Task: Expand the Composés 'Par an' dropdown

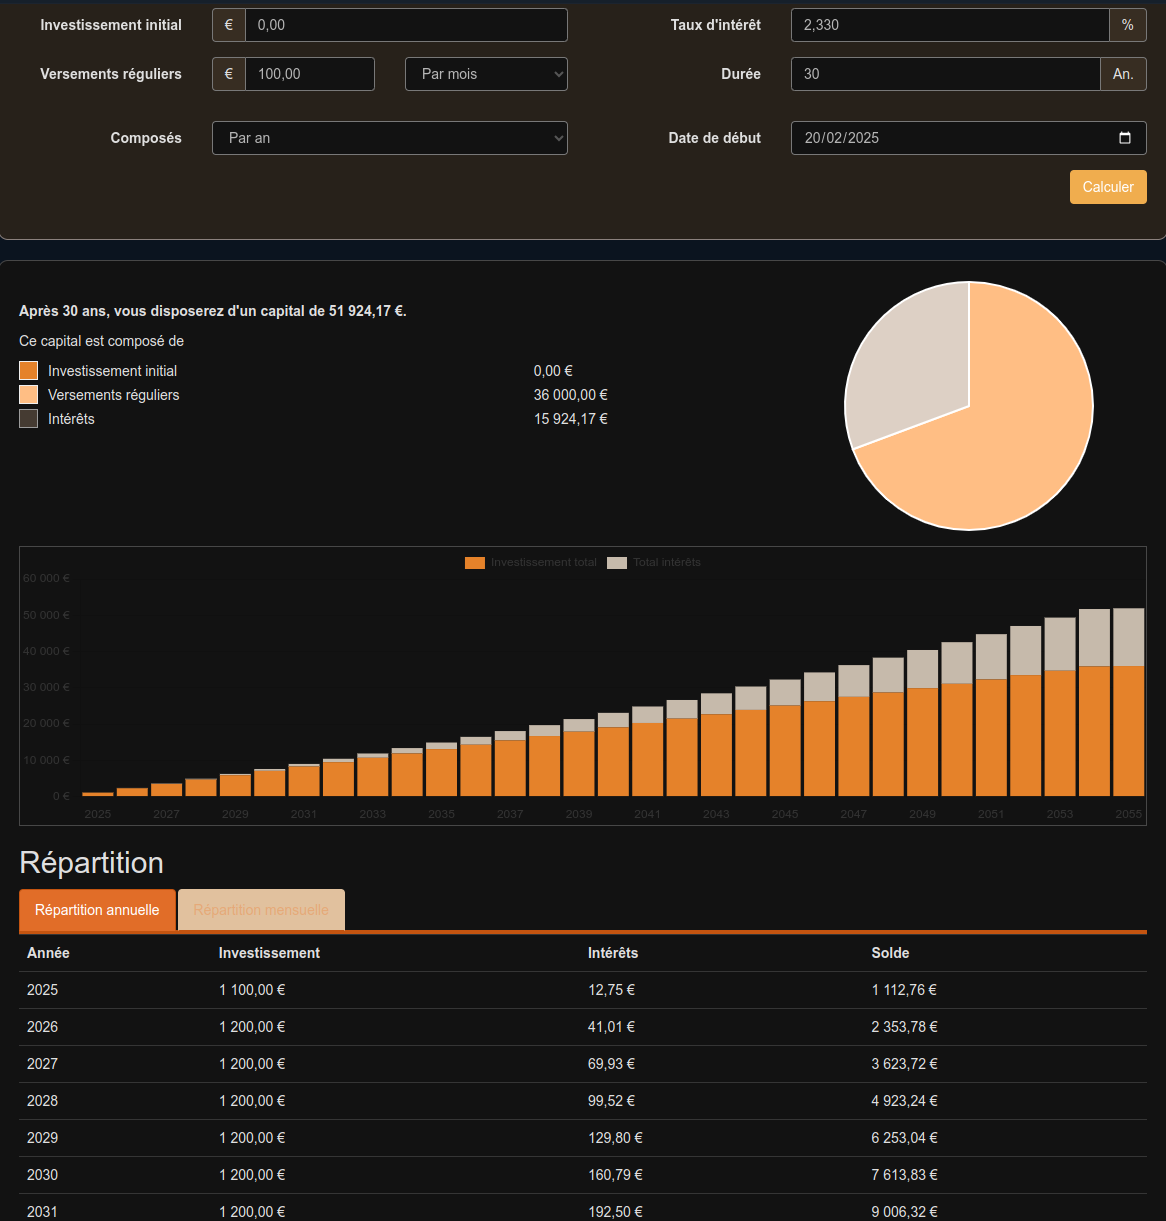Action: coord(389,138)
